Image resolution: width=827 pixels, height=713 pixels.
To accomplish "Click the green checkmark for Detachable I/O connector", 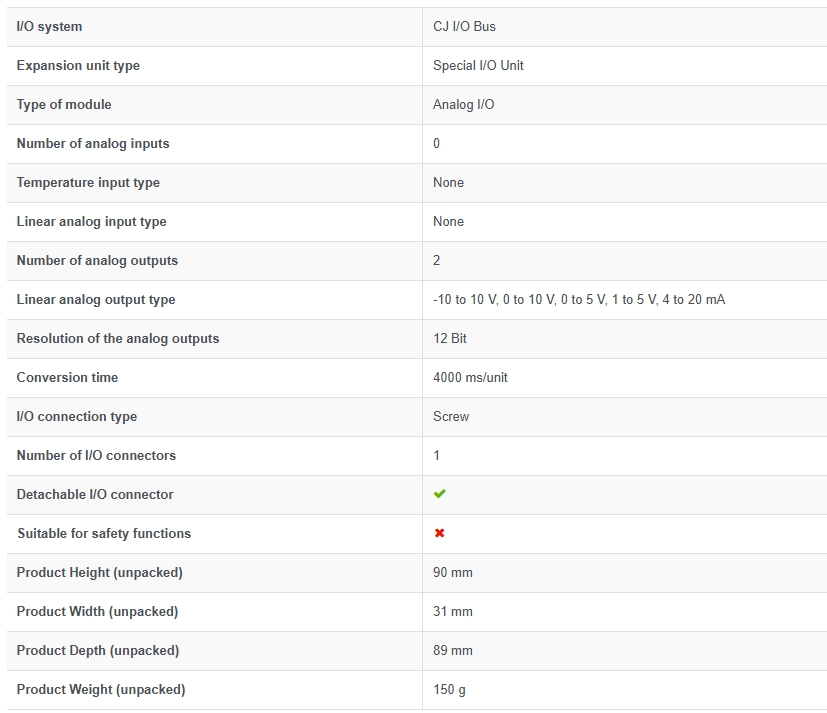I will [439, 494].
